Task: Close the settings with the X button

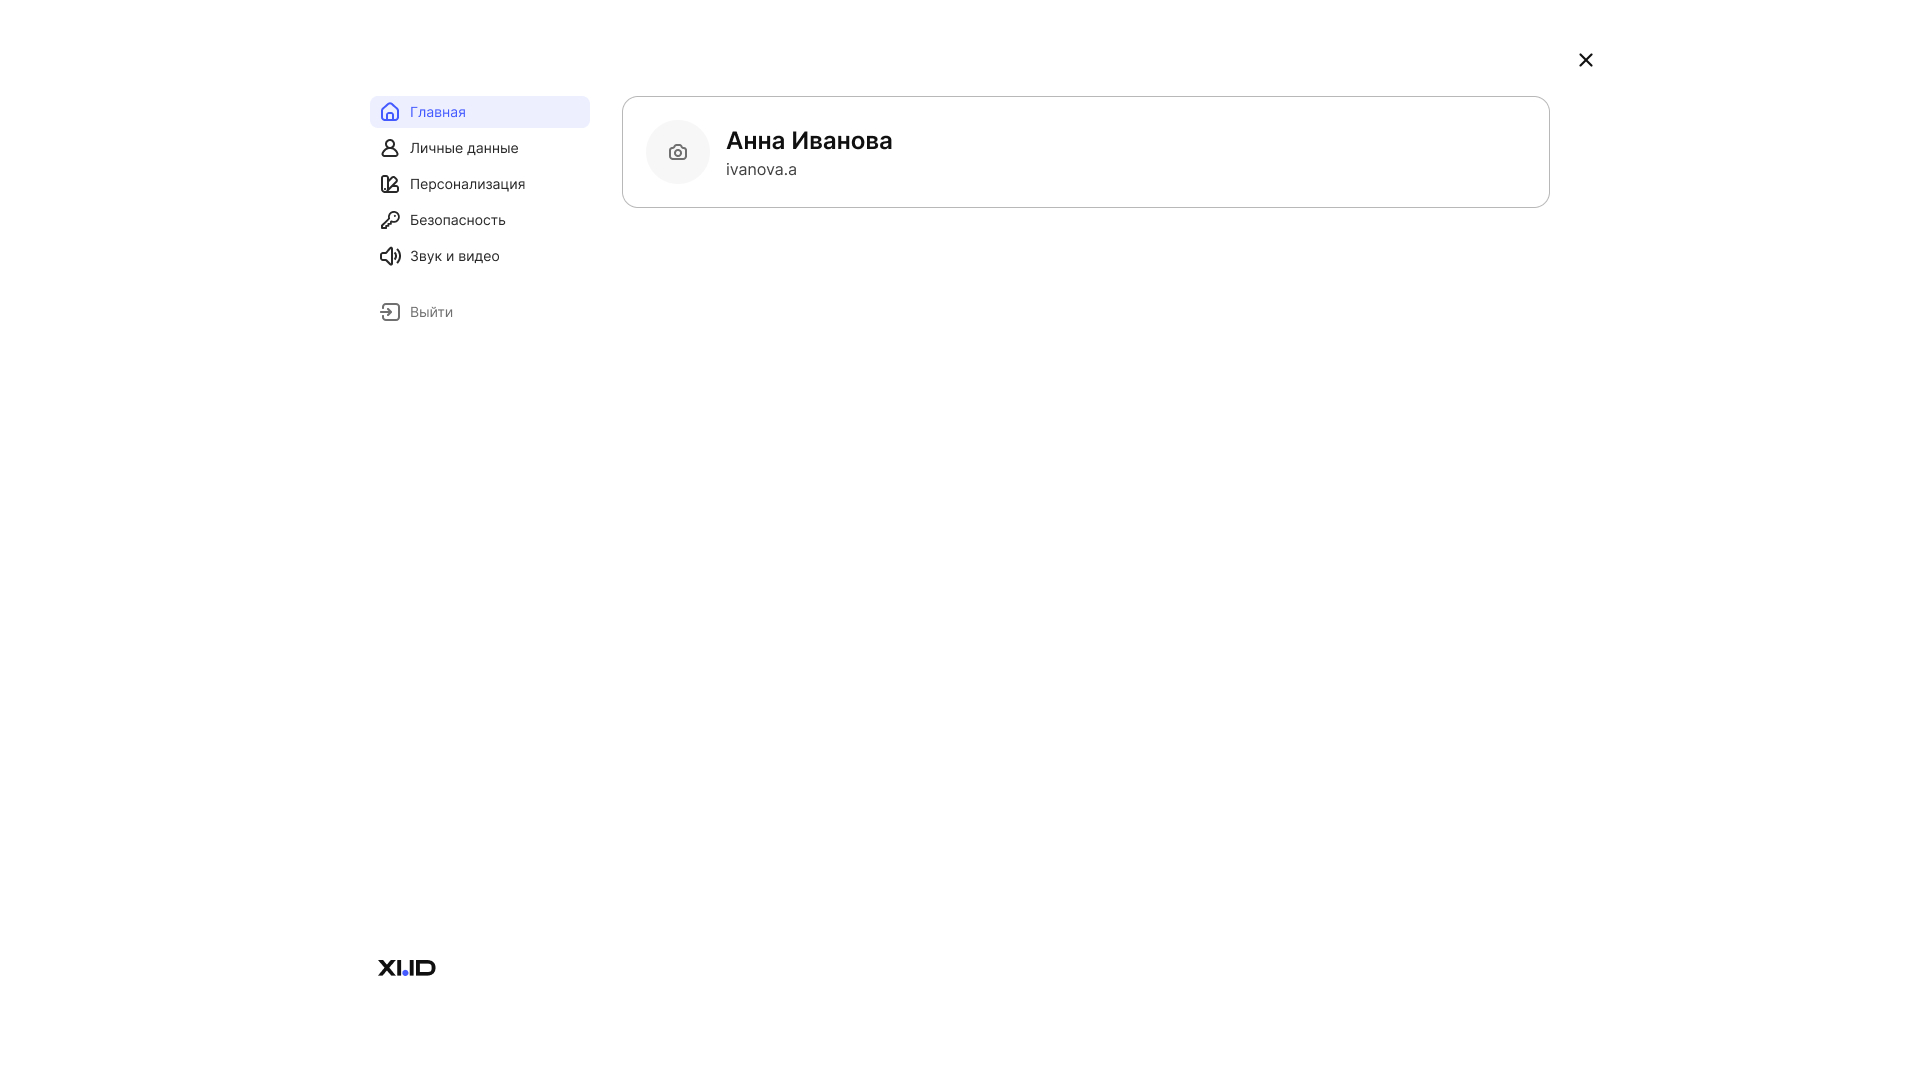Action: pyautogui.click(x=1586, y=60)
